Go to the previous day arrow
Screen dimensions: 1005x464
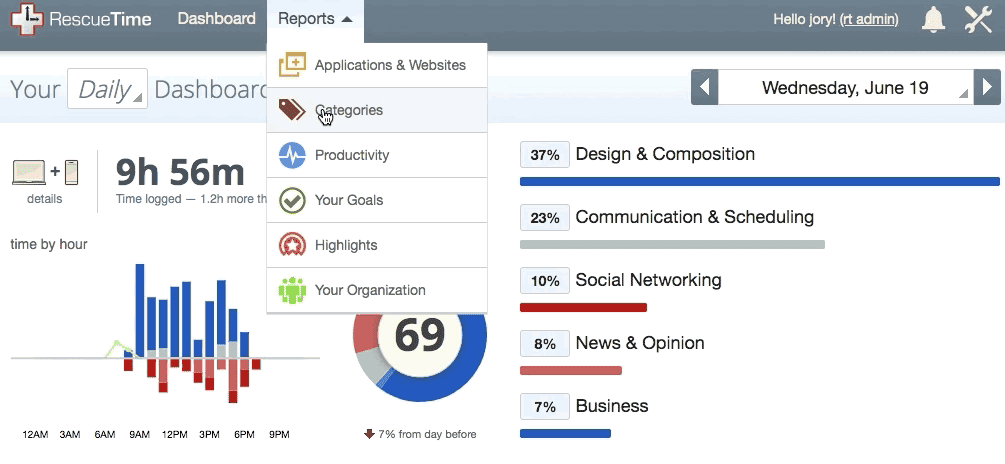(x=704, y=88)
